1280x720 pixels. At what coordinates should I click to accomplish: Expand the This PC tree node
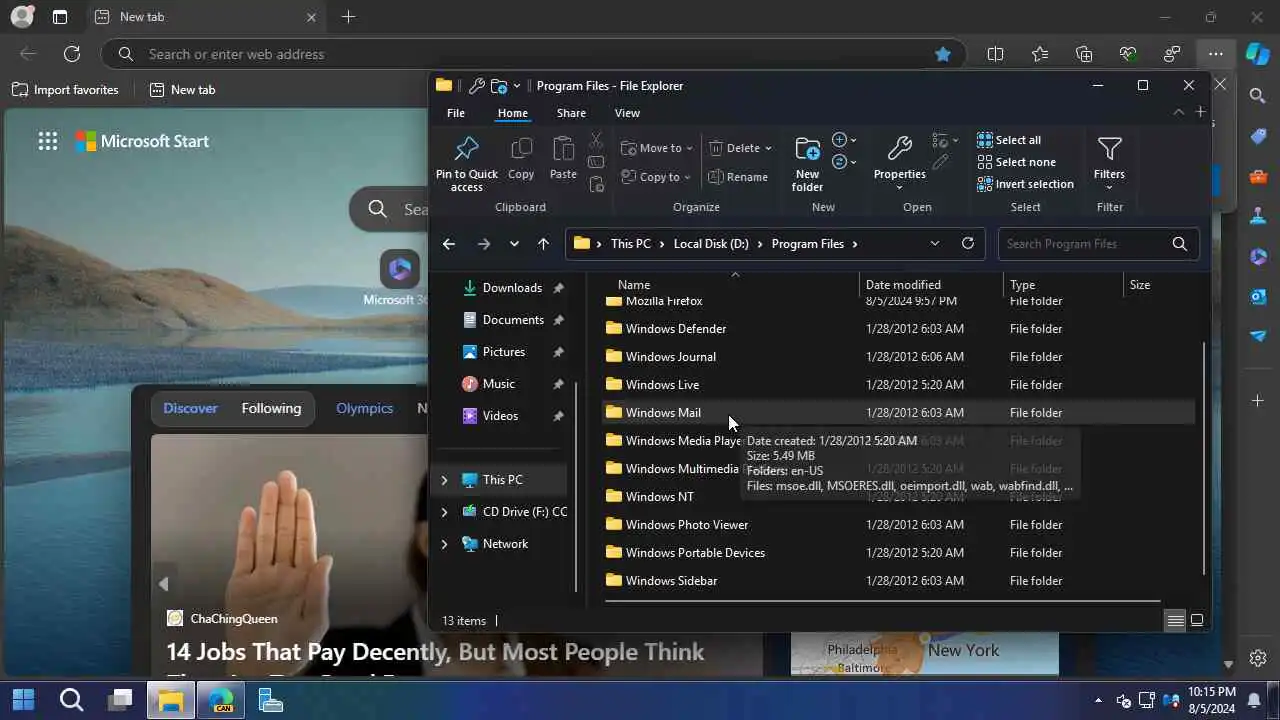coord(444,480)
